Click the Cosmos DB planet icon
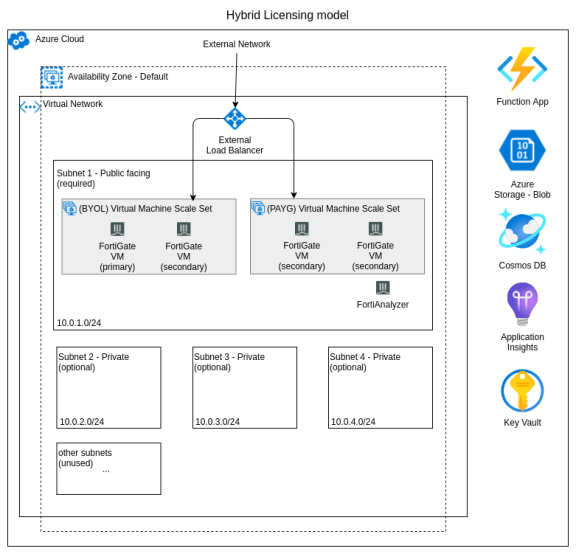 522,231
